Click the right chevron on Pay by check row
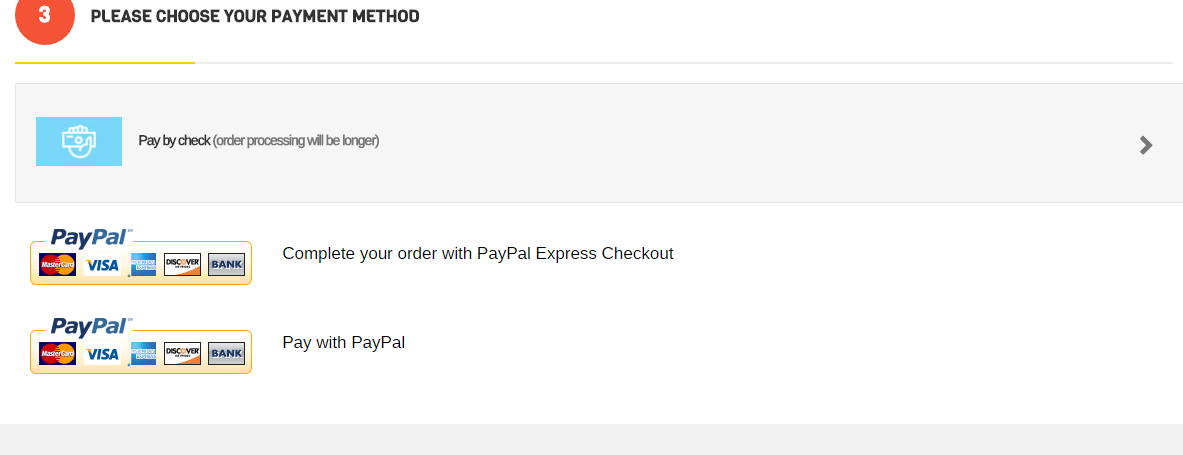 [1146, 145]
